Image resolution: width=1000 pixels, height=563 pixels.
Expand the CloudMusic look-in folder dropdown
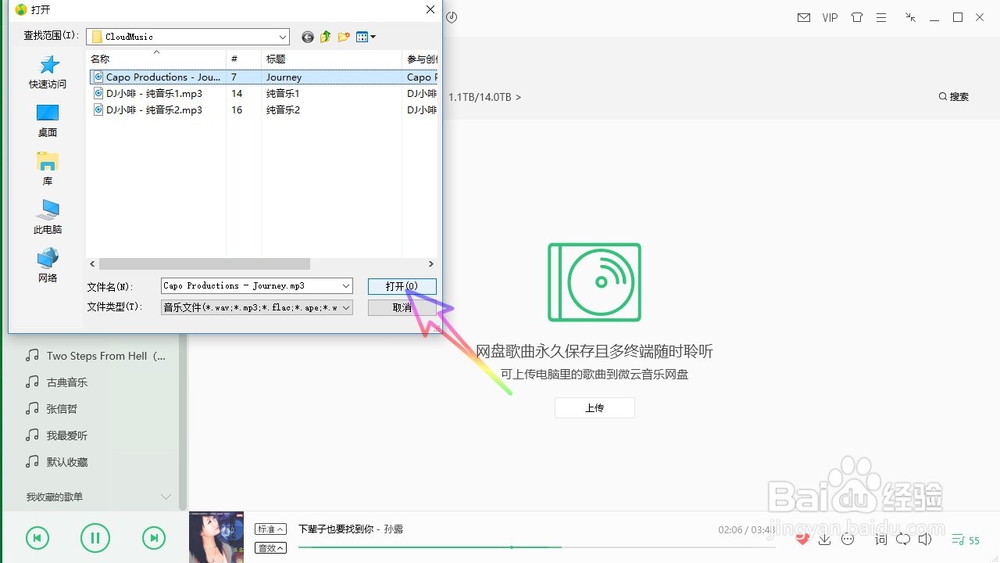(x=282, y=37)
